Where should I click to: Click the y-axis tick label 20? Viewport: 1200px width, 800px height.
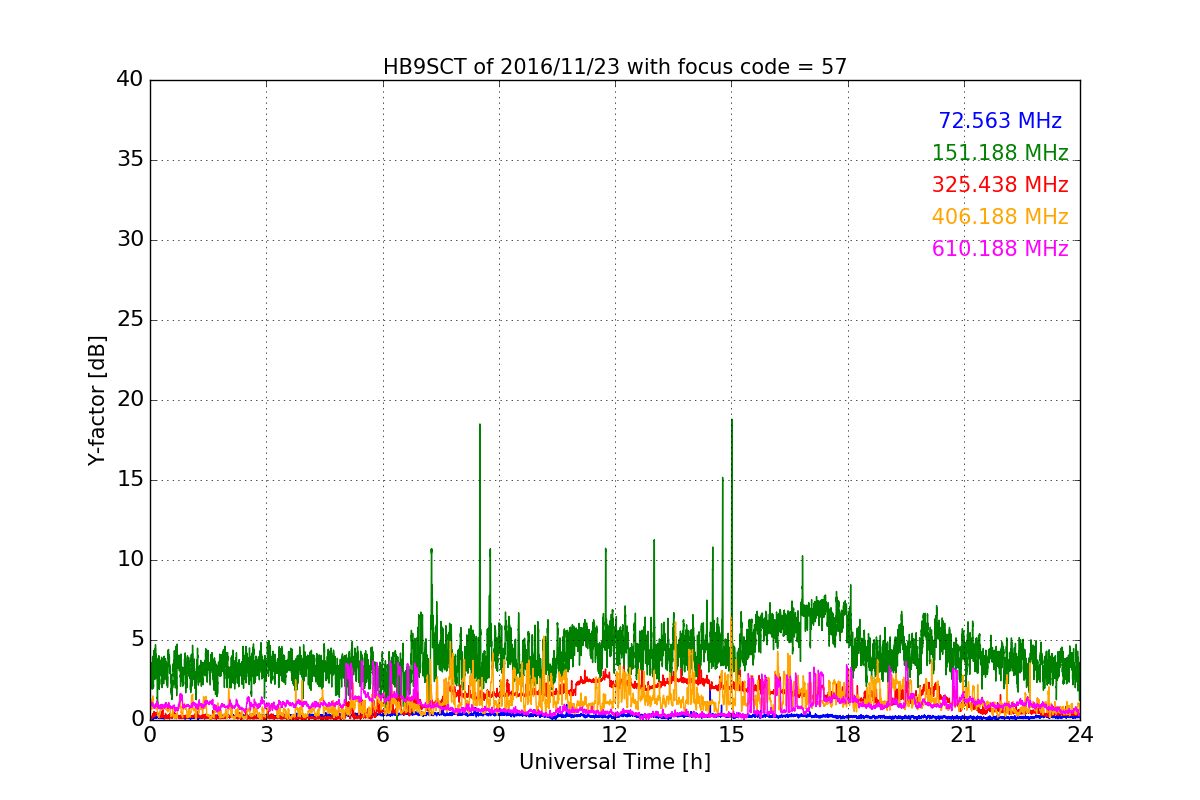[130, 400]
